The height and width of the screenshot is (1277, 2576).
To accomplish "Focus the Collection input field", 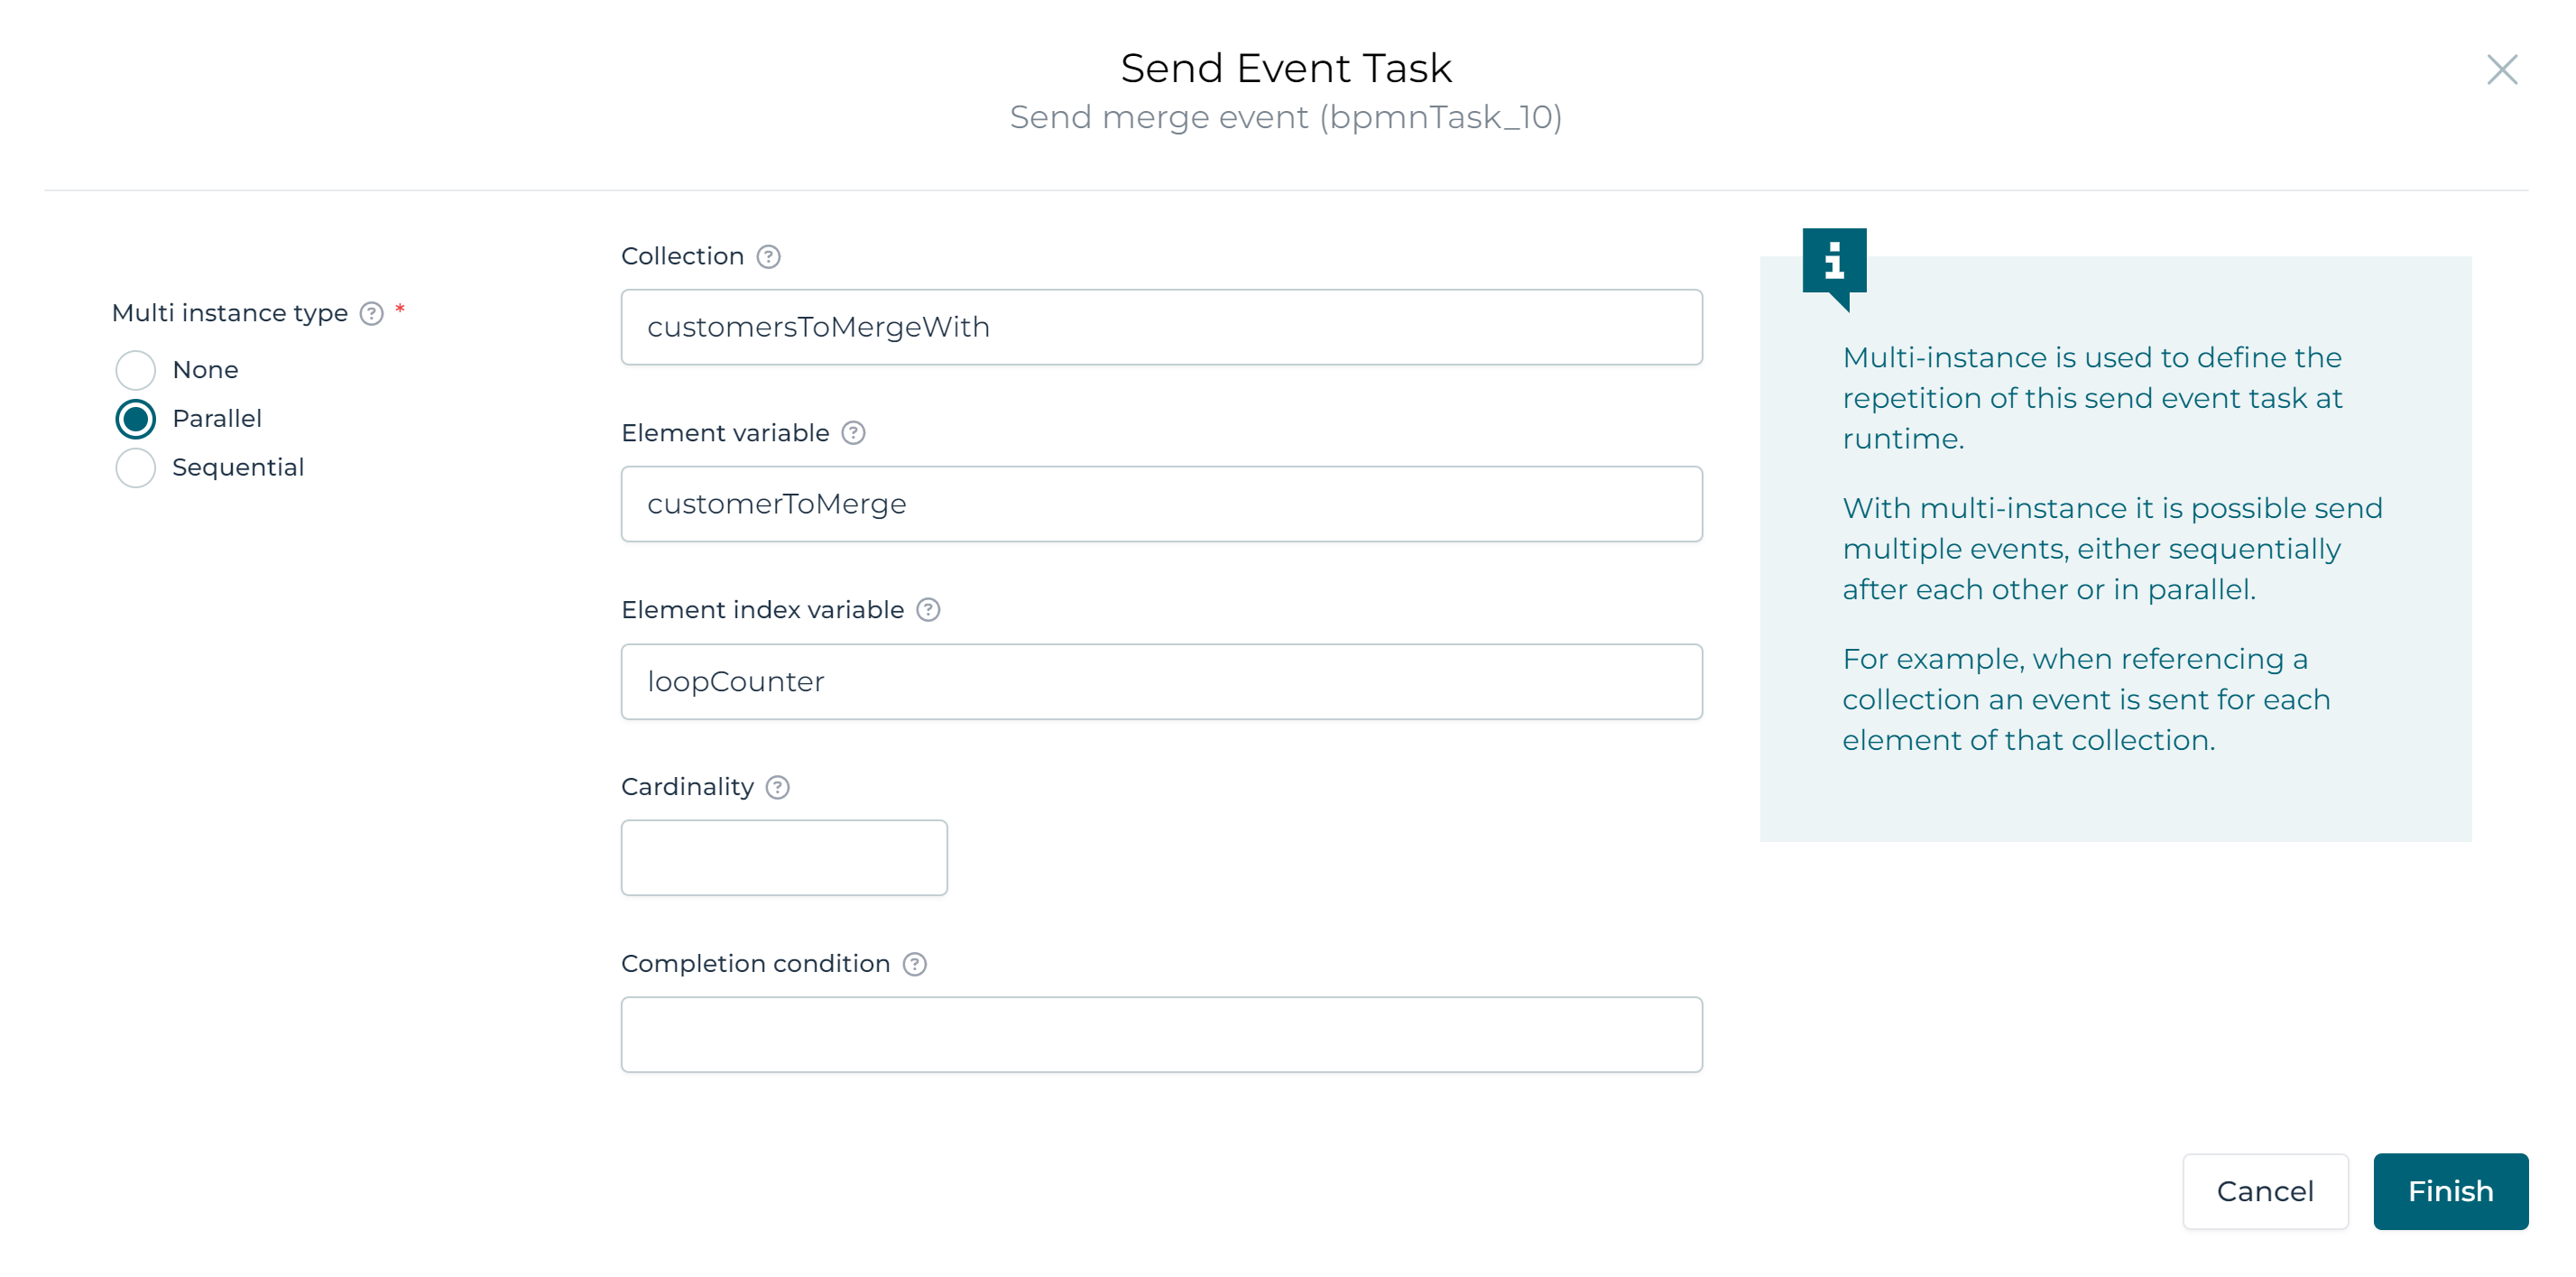I will pyautogui.click(x=1161, y=327).
